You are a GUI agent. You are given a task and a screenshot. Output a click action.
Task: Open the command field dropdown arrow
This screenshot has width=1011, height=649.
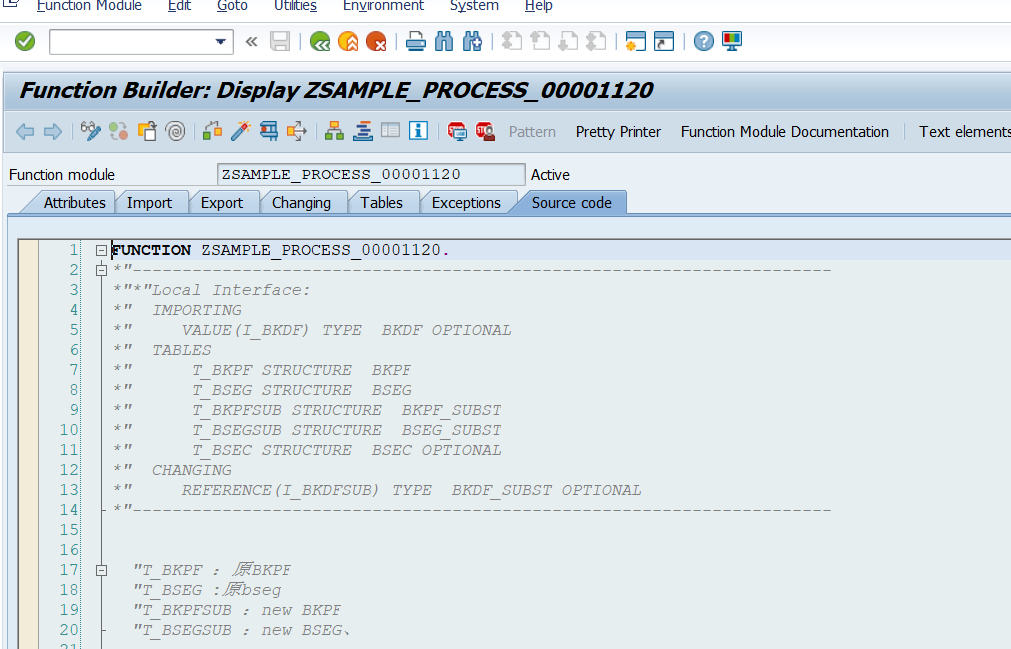[221, 42]
